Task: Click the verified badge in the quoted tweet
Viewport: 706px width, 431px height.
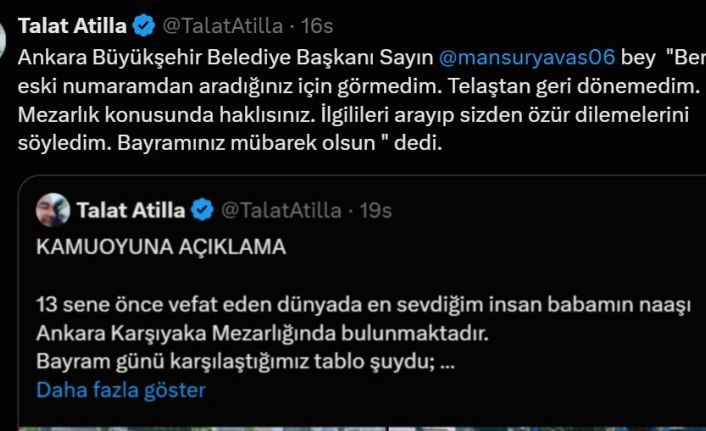Action: (202, 210)
